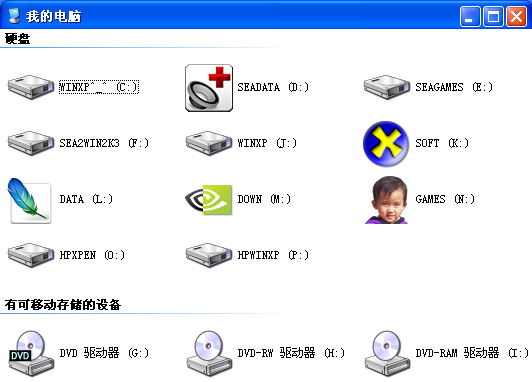Click the SEAGAMES (E:) hard drive icon
Viewport: 532px width, 382px height.
tap(387, 87)
